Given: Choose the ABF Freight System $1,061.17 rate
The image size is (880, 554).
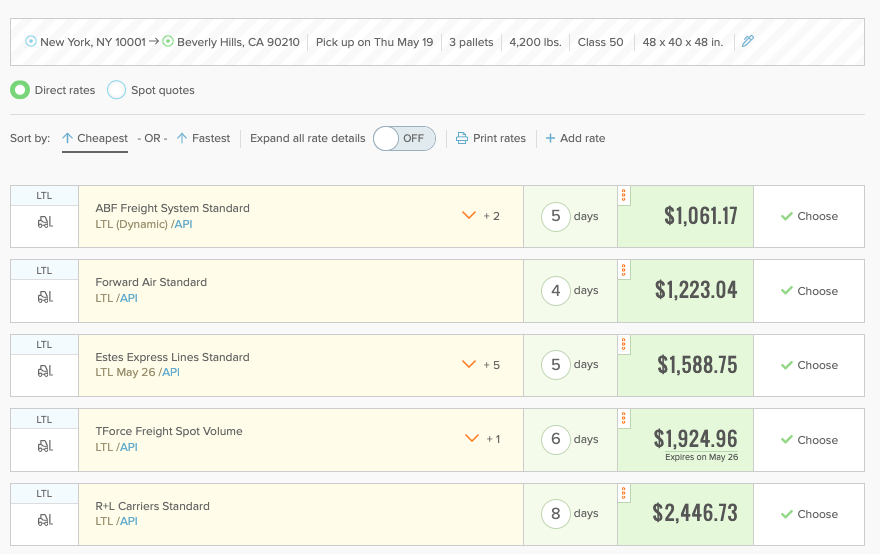Looking at the screenshot, I should point(809,216).
